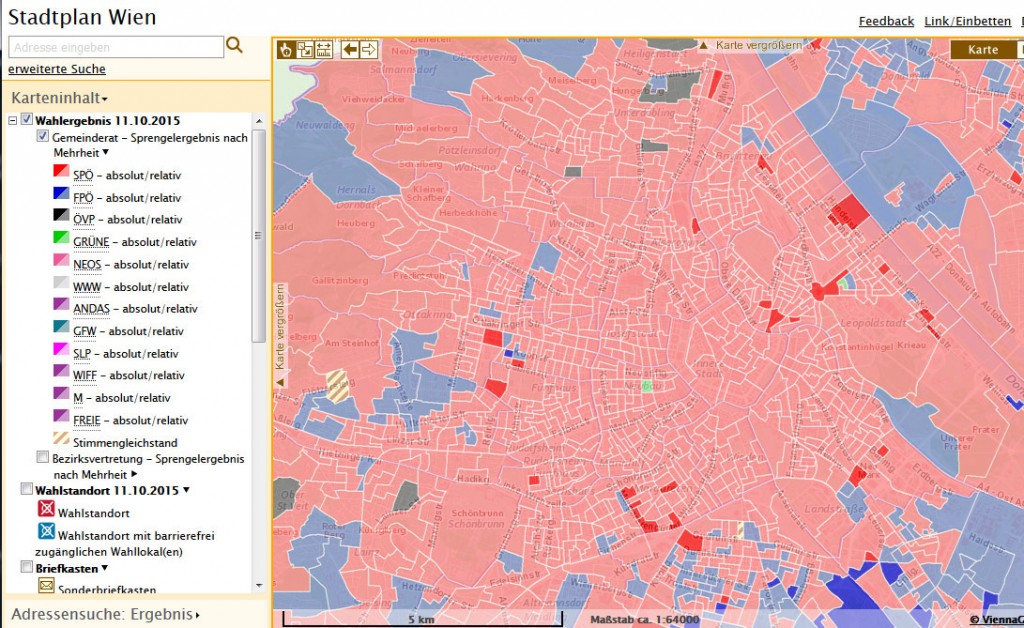The height and width of the screenshot is (628, 1024).
Task: Select the zoom rectangle map tool
Action: click(x=305, y=49)
